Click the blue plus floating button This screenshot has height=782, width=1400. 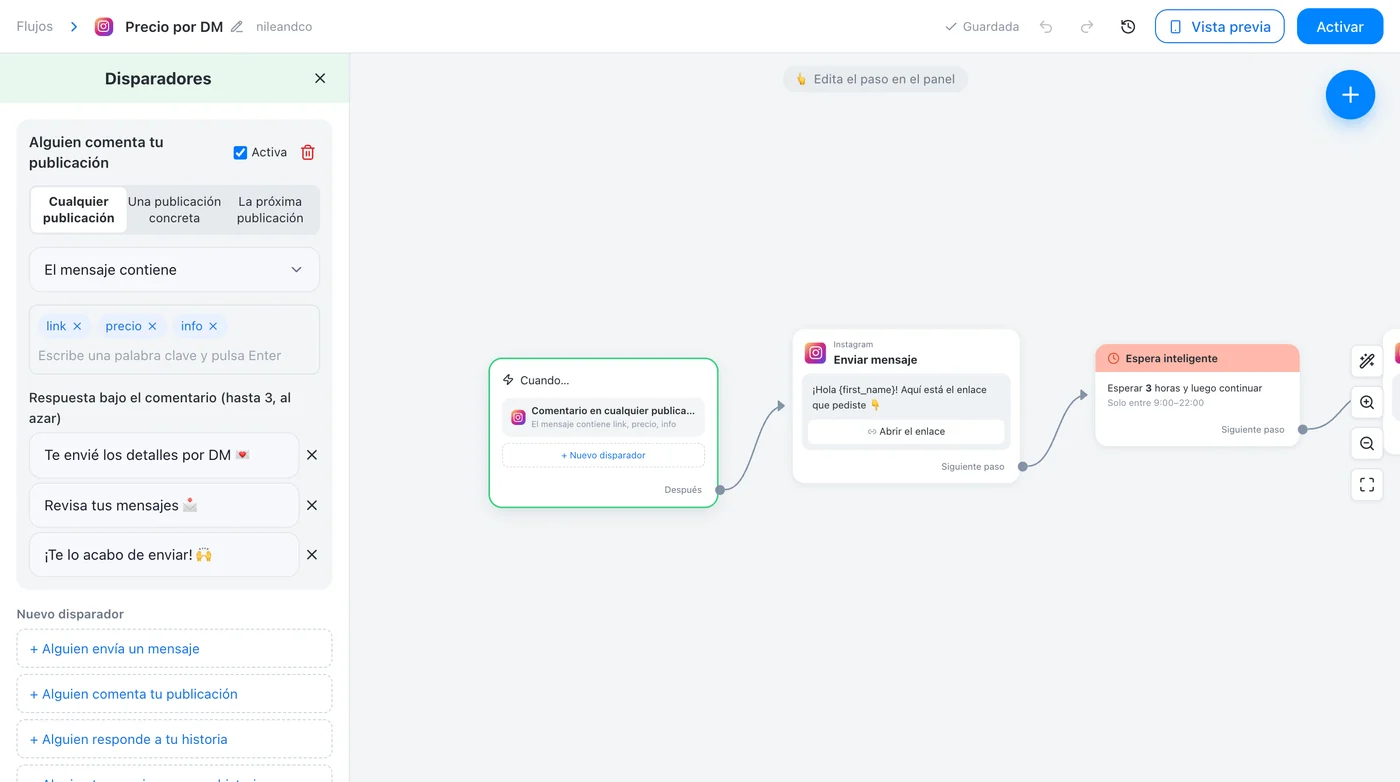pos(1350,95)
